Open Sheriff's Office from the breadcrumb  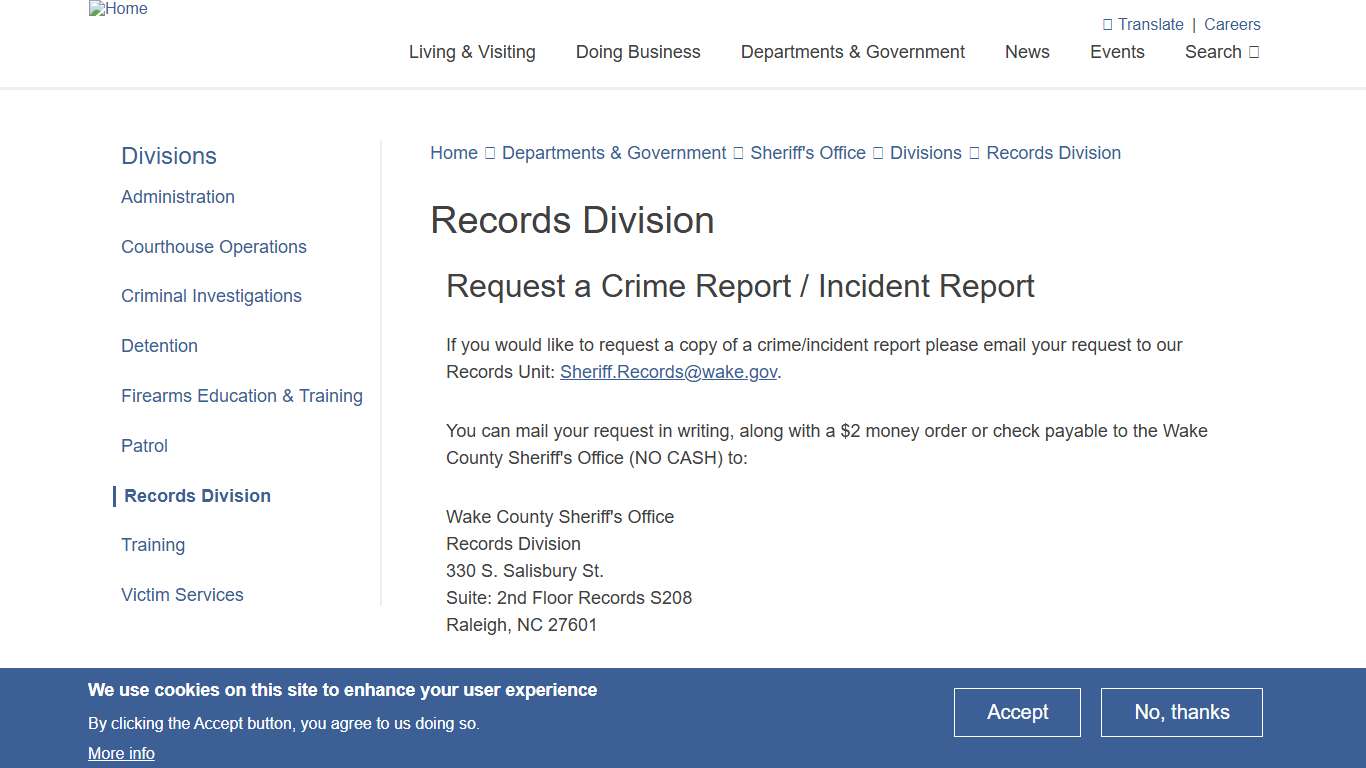[x=808, y=152]
